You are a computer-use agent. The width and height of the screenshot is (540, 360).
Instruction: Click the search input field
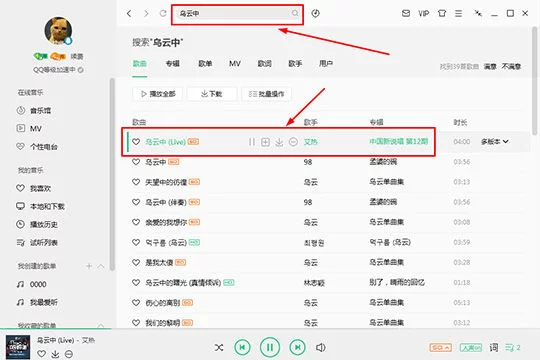tap(237, 13)
